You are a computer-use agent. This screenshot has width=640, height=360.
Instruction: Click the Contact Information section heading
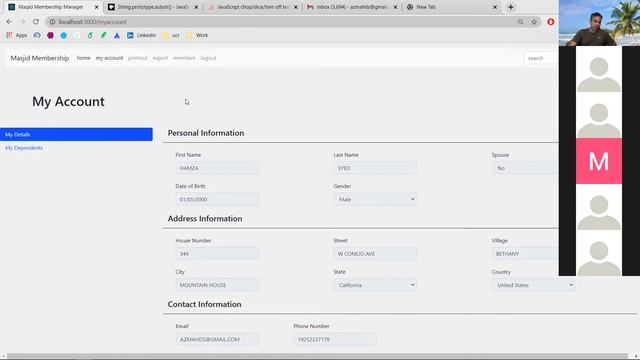coord(204,304)
